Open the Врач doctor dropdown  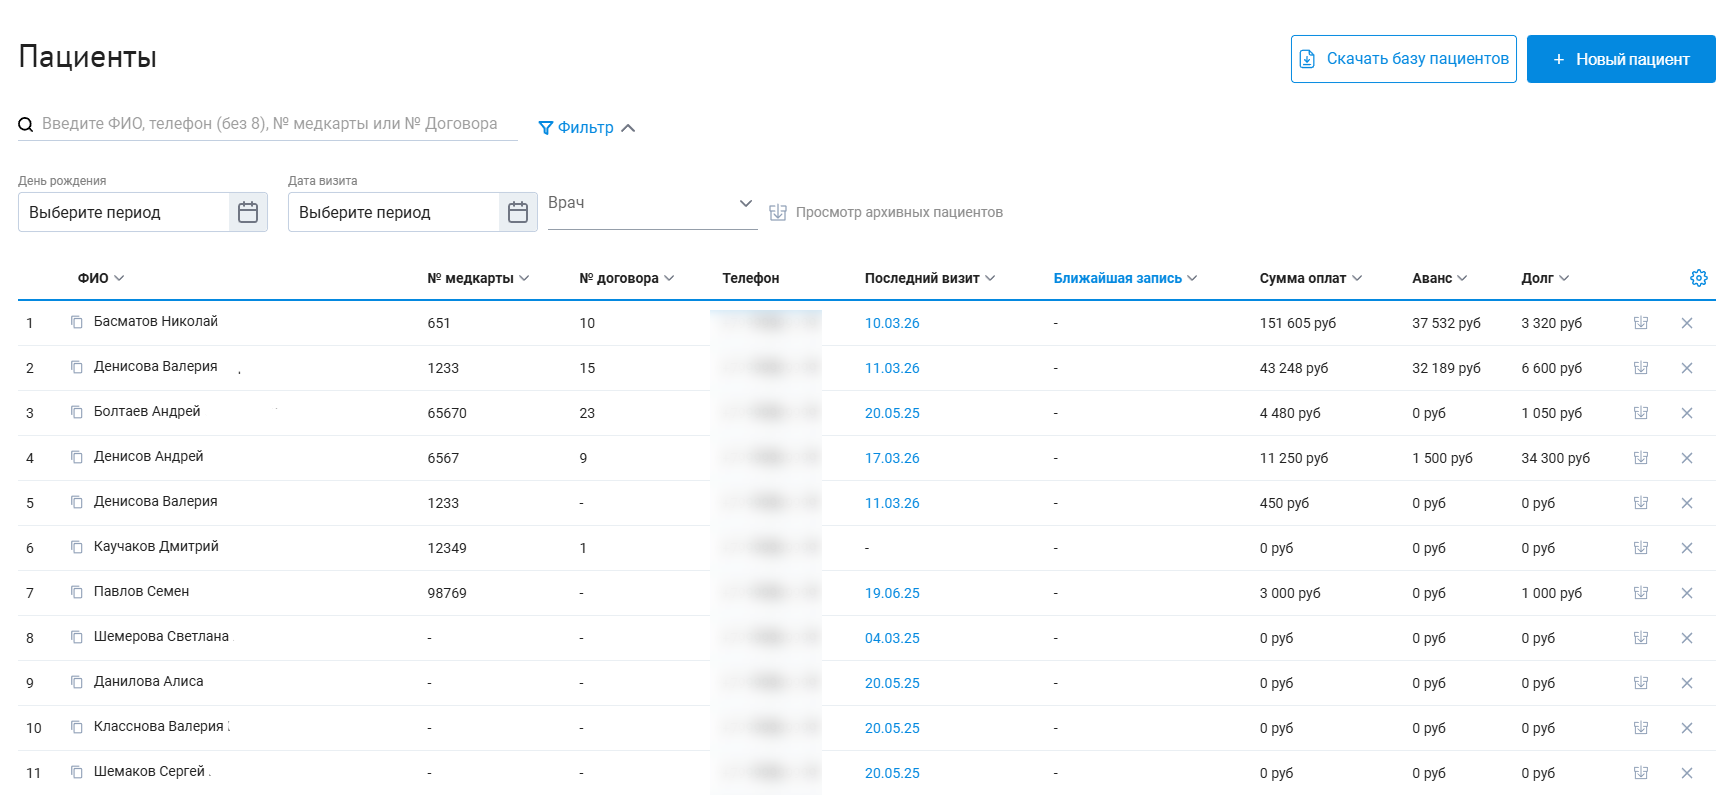tap(652, 204)
